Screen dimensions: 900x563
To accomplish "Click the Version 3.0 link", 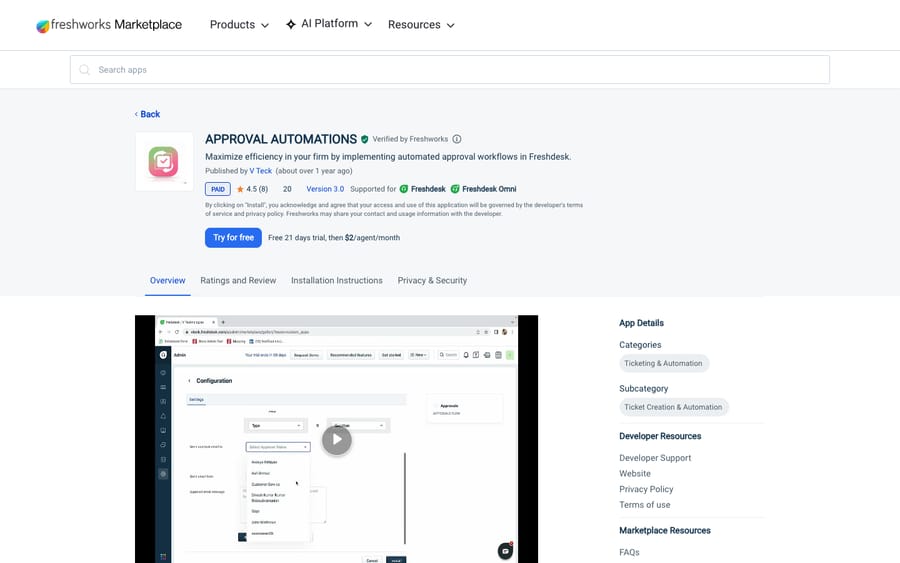I will point(325,189).
